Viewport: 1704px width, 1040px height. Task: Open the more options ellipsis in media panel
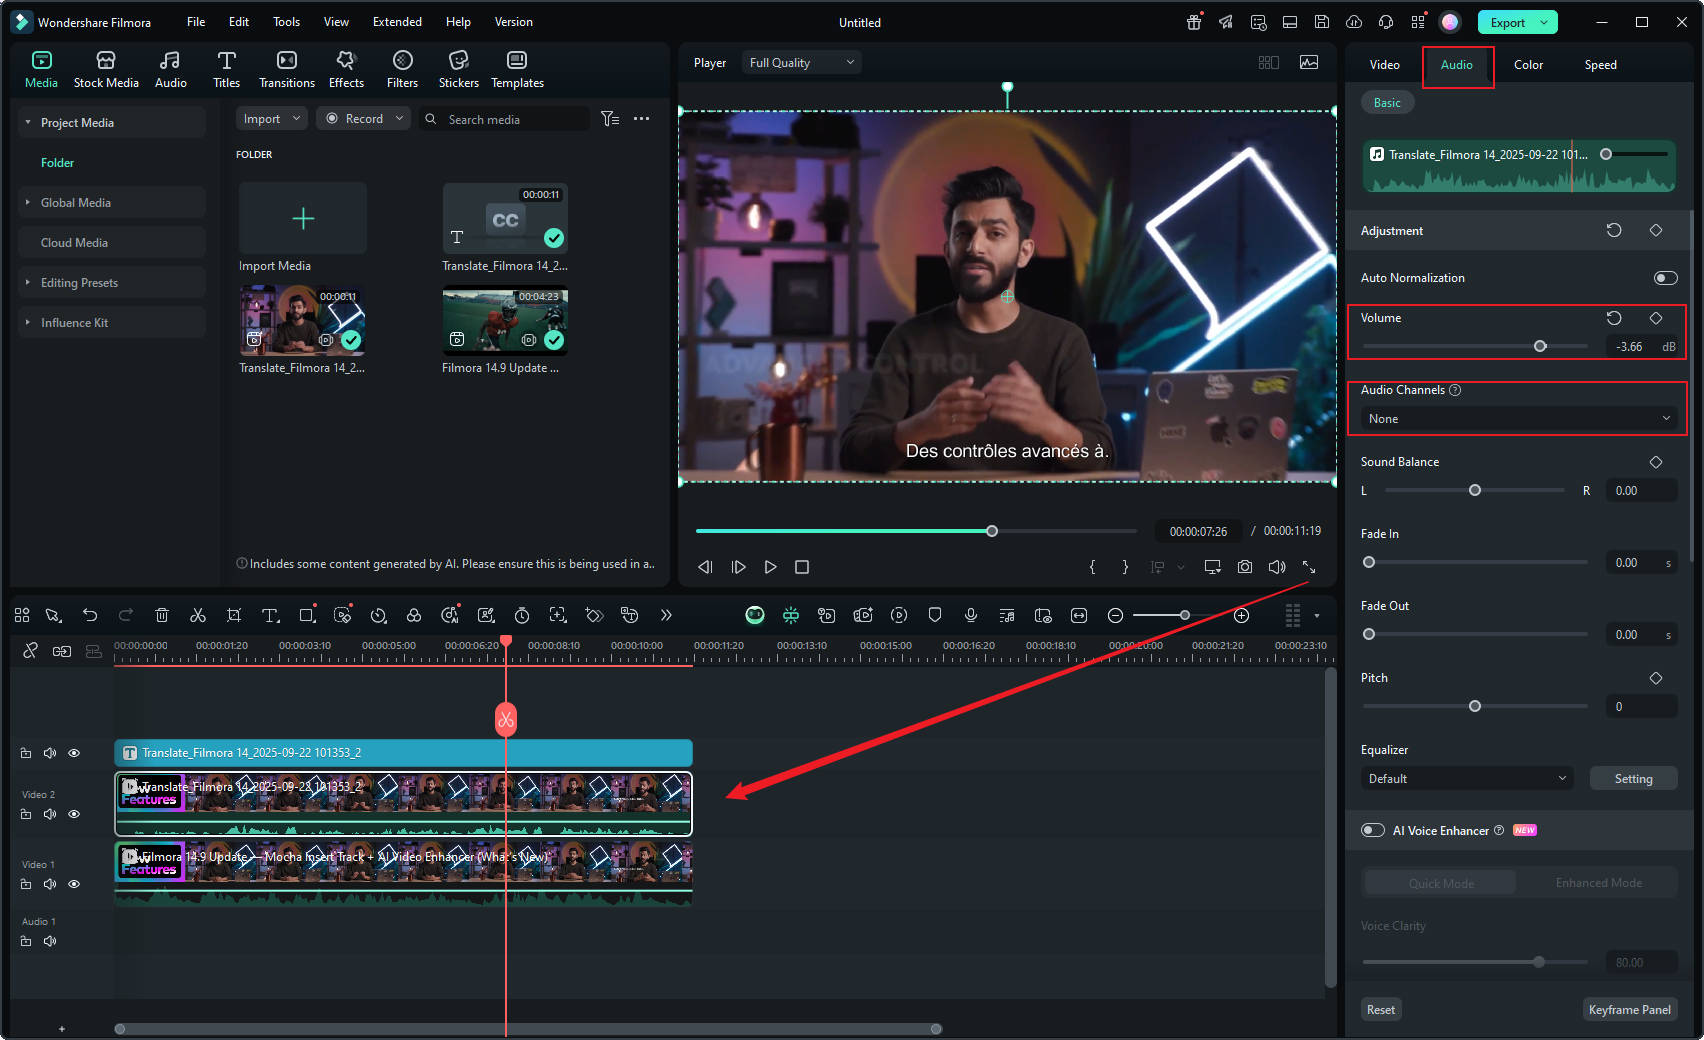click(x=642, y=119)
